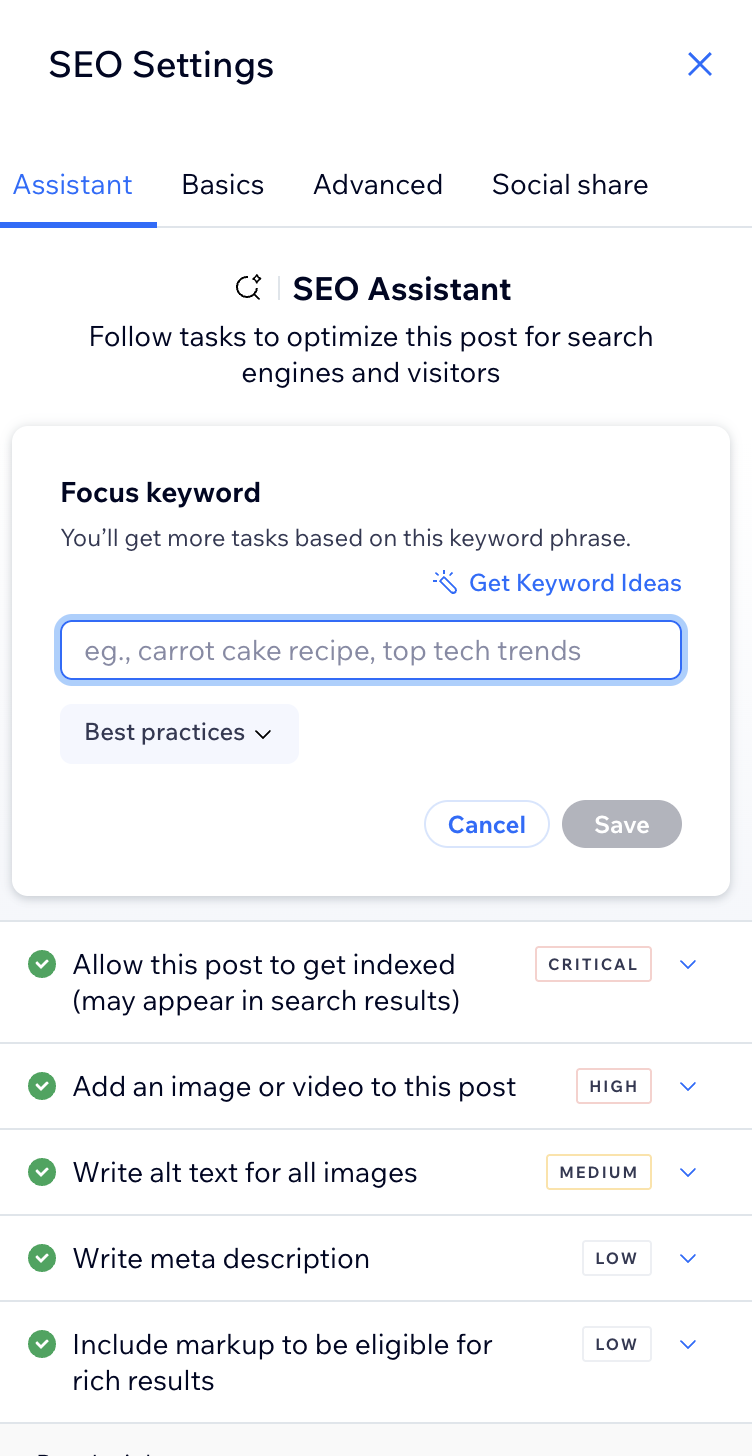The width and height of the screenshot is (752, 1456).
Task: Expand the critical indexing task row
Action: [x=688, y=964]
